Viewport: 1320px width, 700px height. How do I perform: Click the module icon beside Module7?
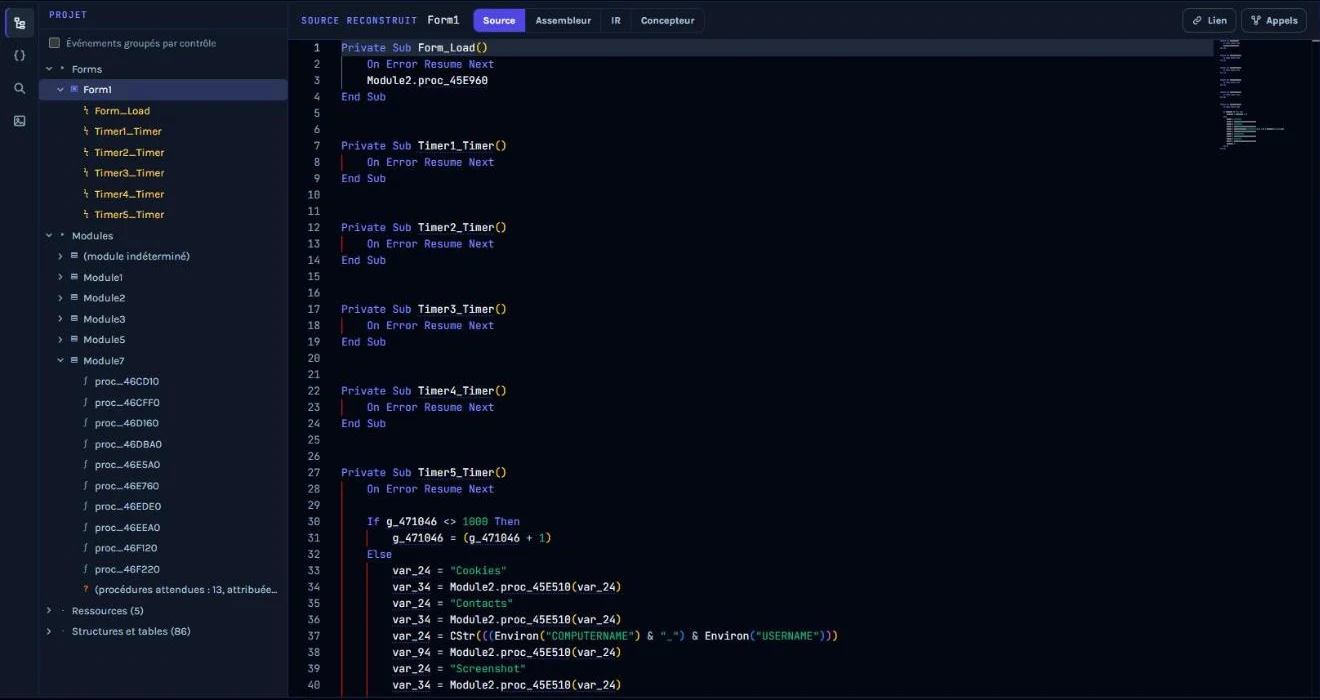[x=74, y=361]
